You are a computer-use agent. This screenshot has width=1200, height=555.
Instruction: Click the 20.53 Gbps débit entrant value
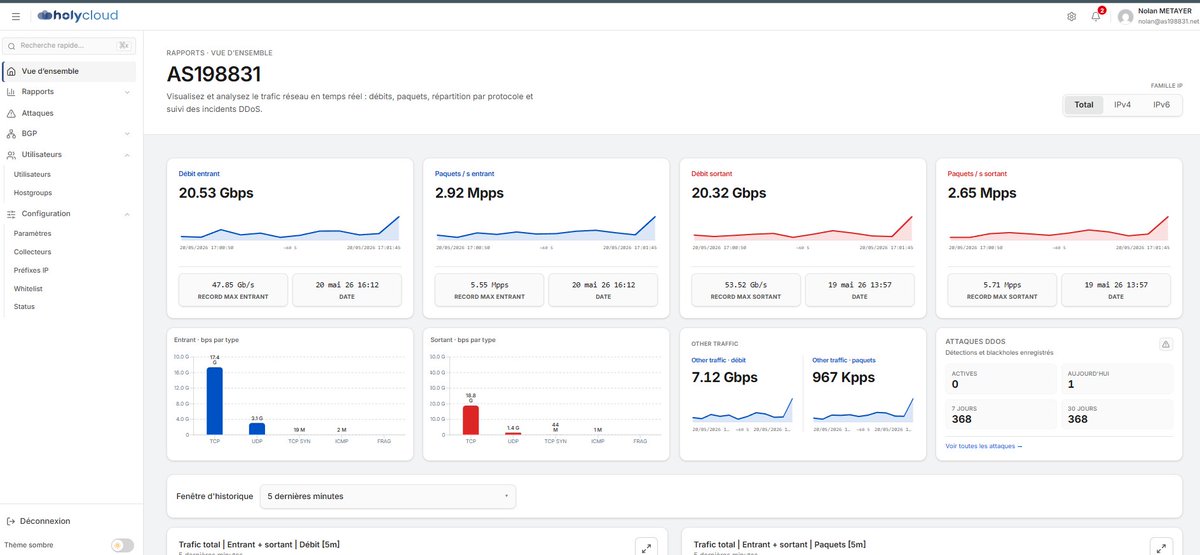point(216,193)
